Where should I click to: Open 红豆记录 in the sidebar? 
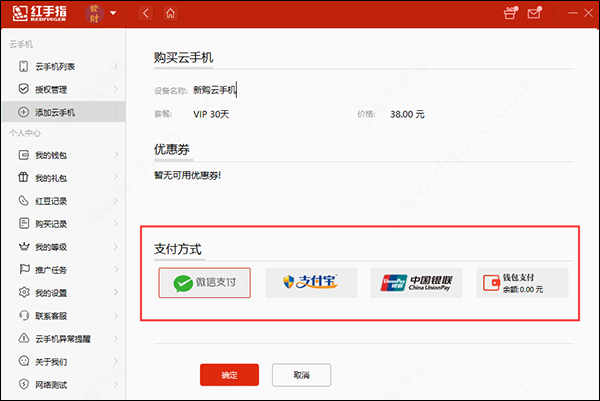click(64, 200)
